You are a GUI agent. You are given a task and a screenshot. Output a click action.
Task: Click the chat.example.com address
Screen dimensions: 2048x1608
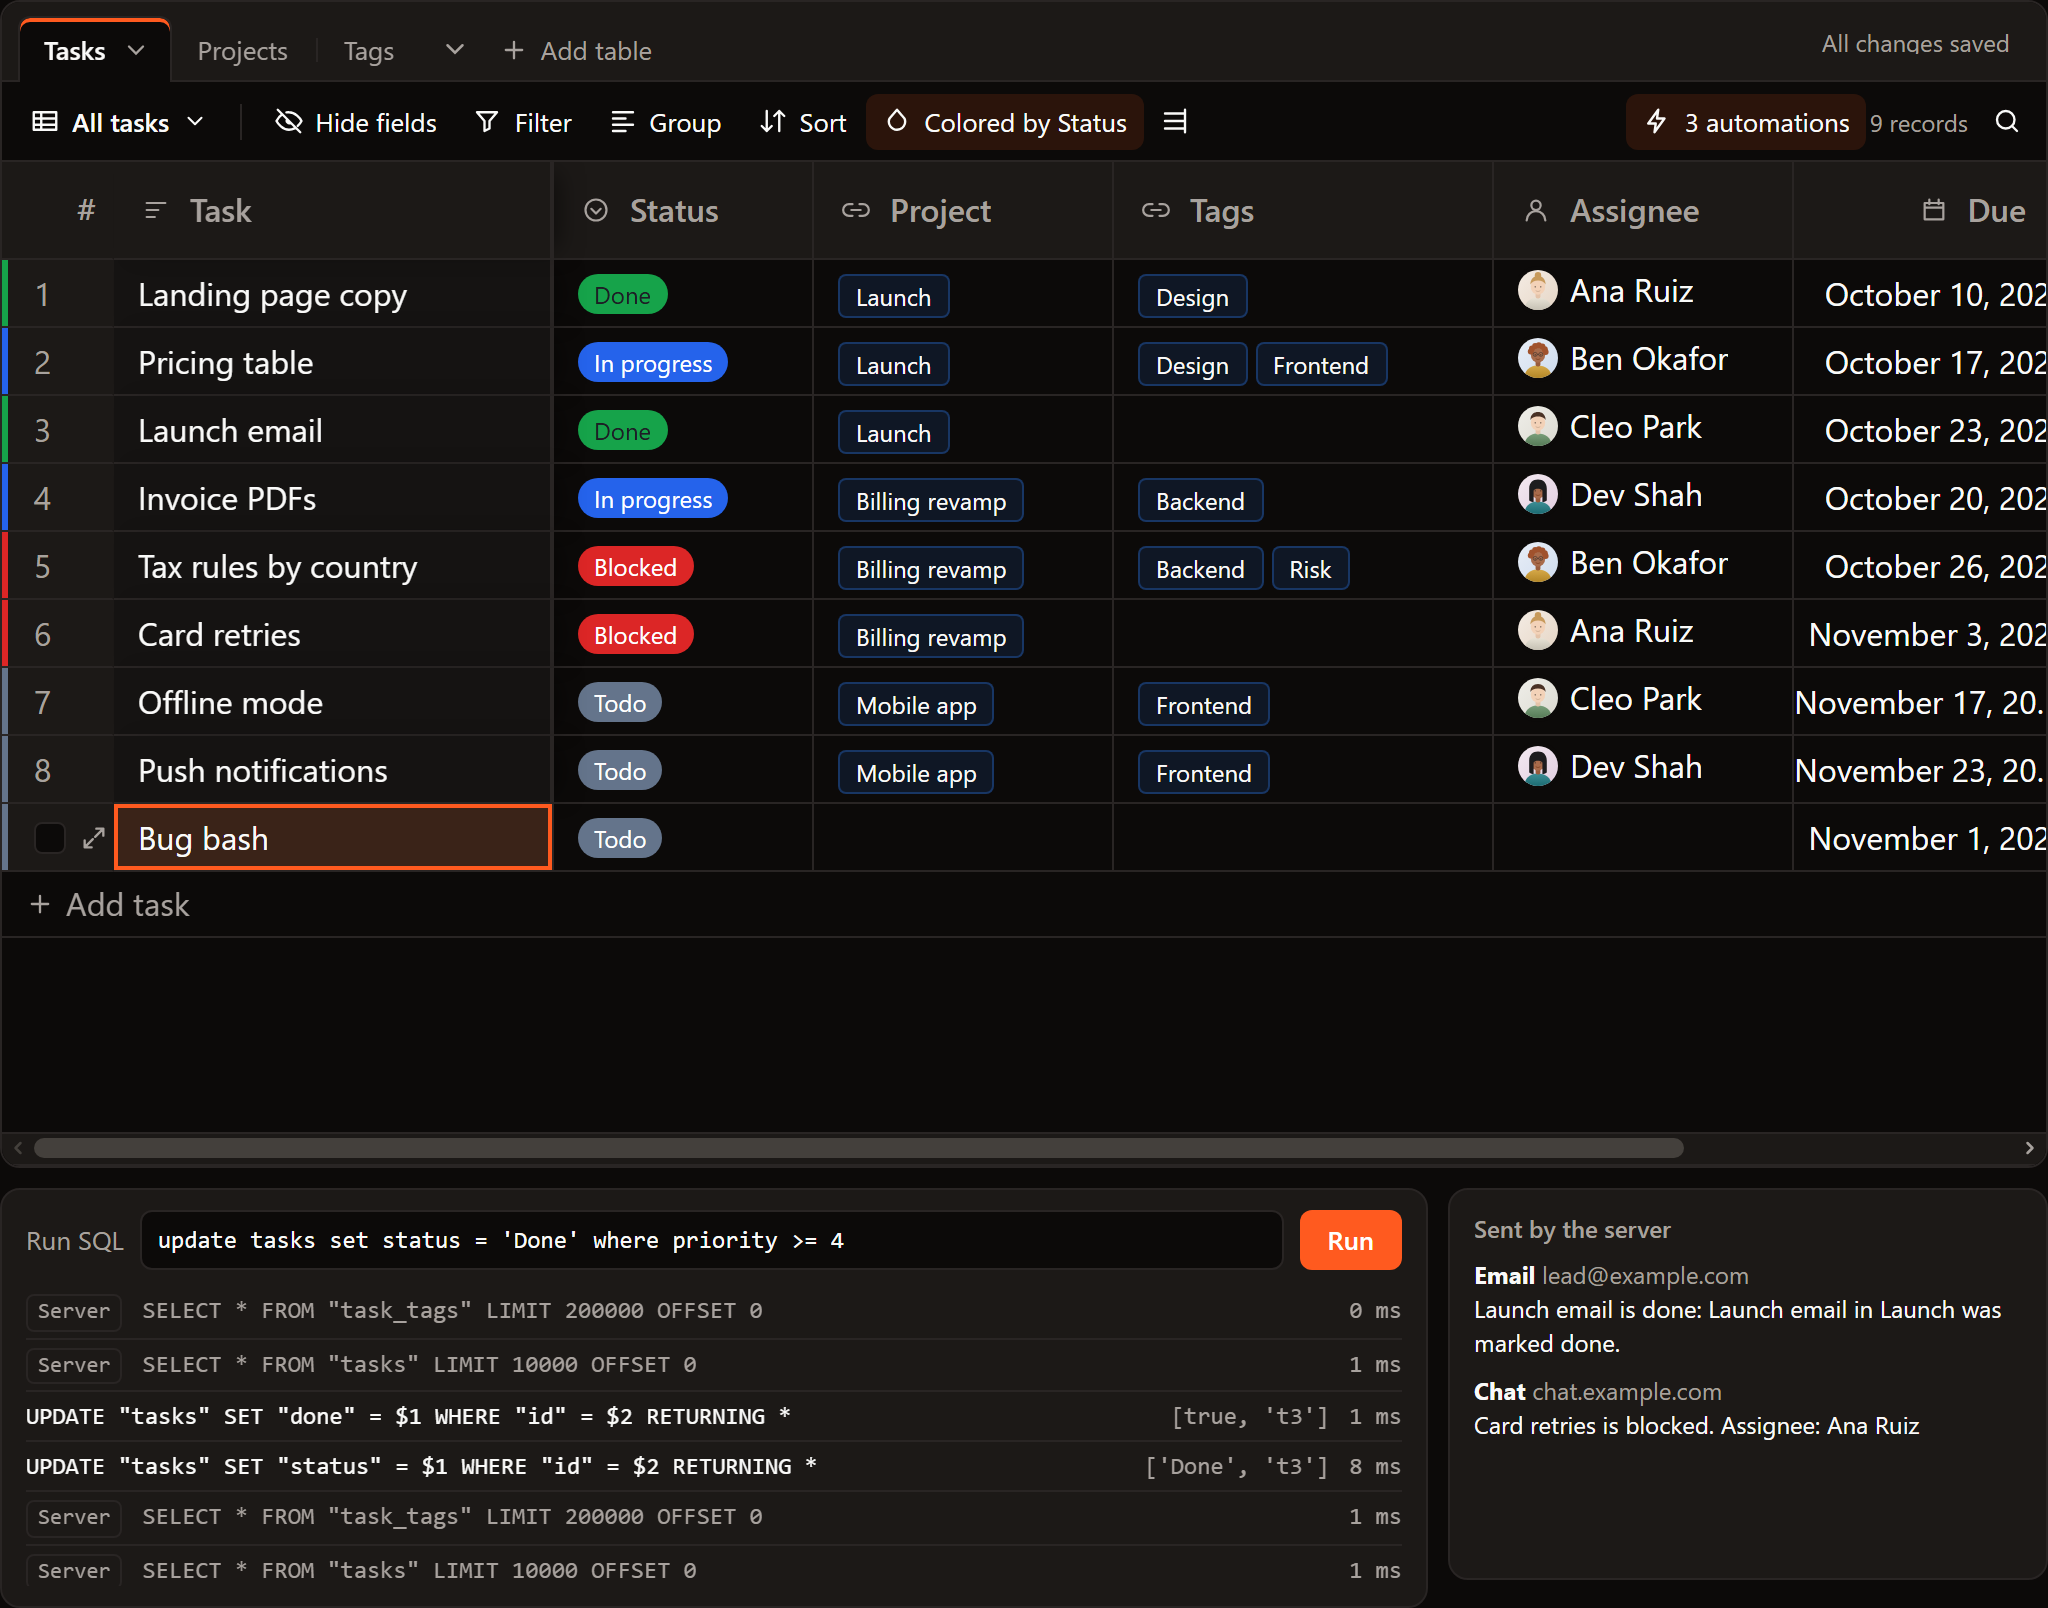pyautogui.click(x=1627, y=1392)
